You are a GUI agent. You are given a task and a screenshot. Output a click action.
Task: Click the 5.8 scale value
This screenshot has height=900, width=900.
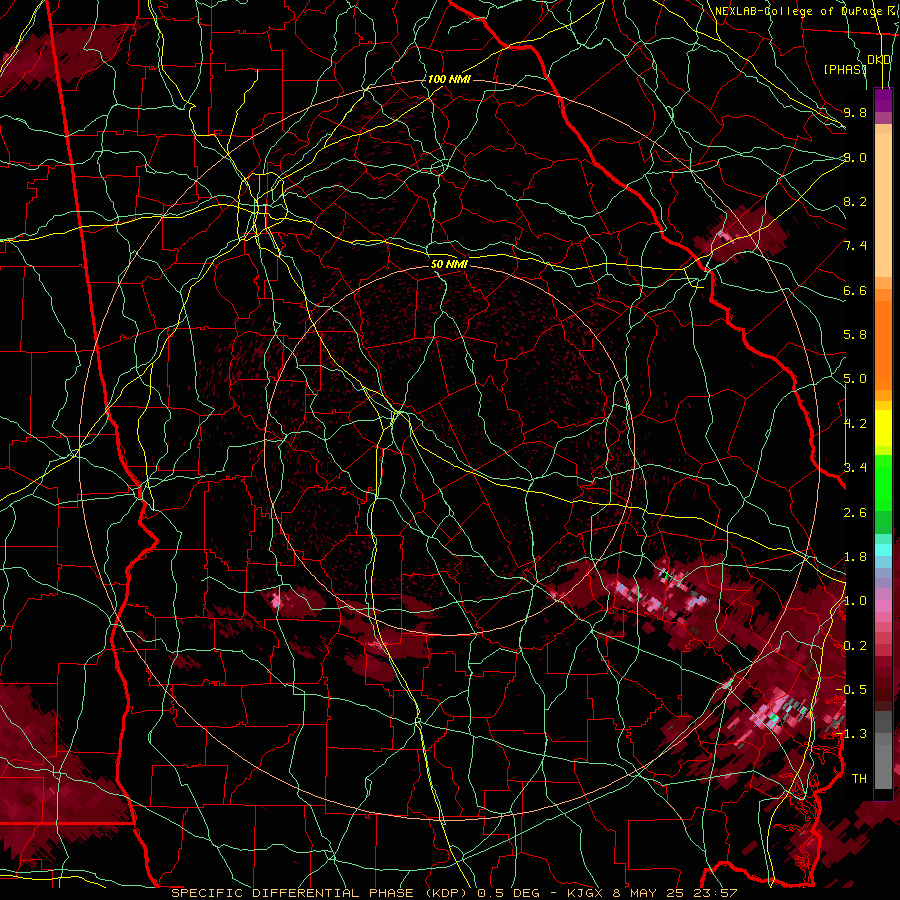(855, 335)
